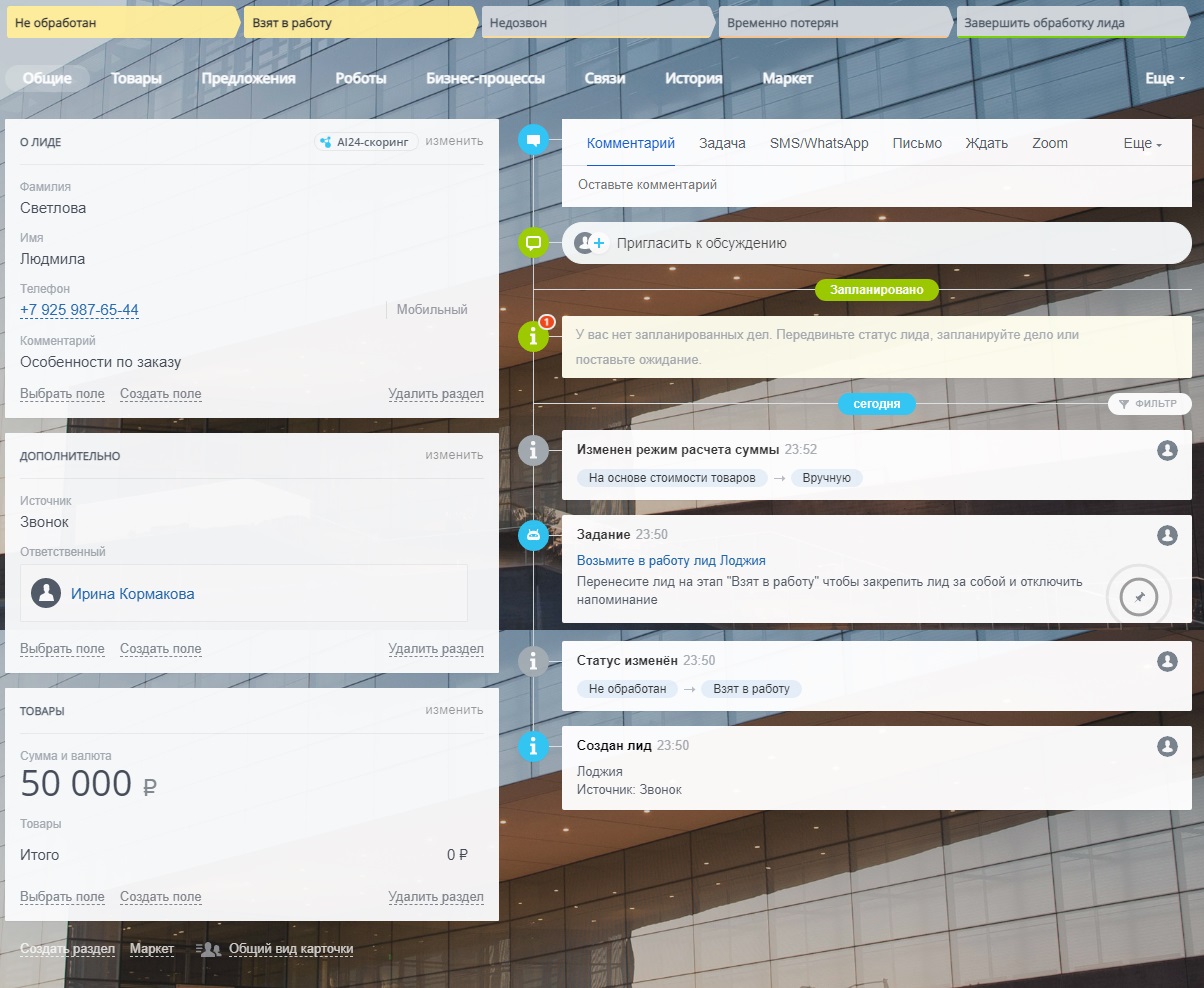This screenshot has width=1204, height=988.
Task: Click the Оставьте комментарий input field
Action: pos(877,185)
